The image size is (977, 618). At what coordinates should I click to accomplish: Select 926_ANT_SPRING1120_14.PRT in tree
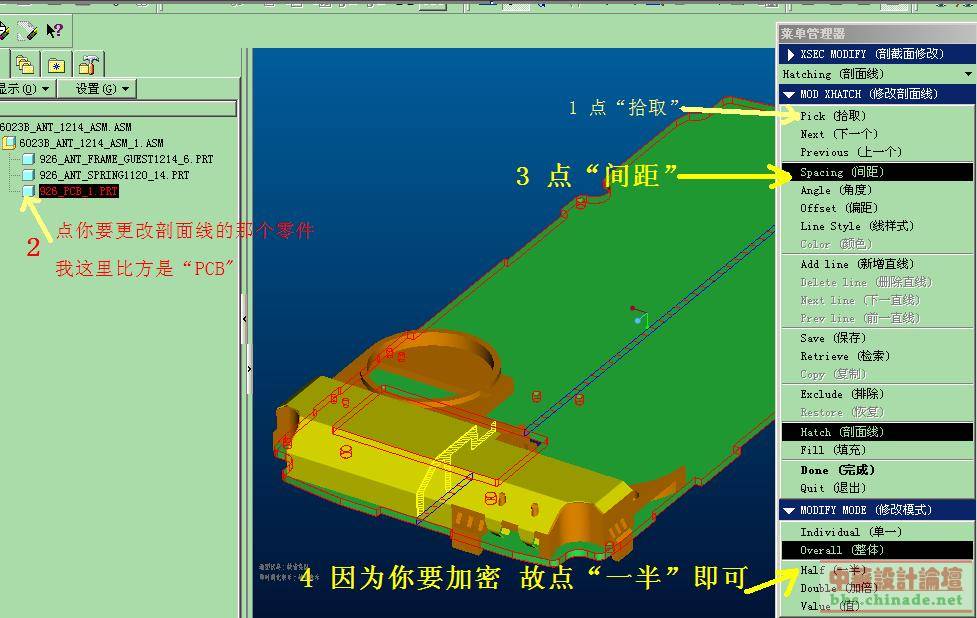click(114, 175)
